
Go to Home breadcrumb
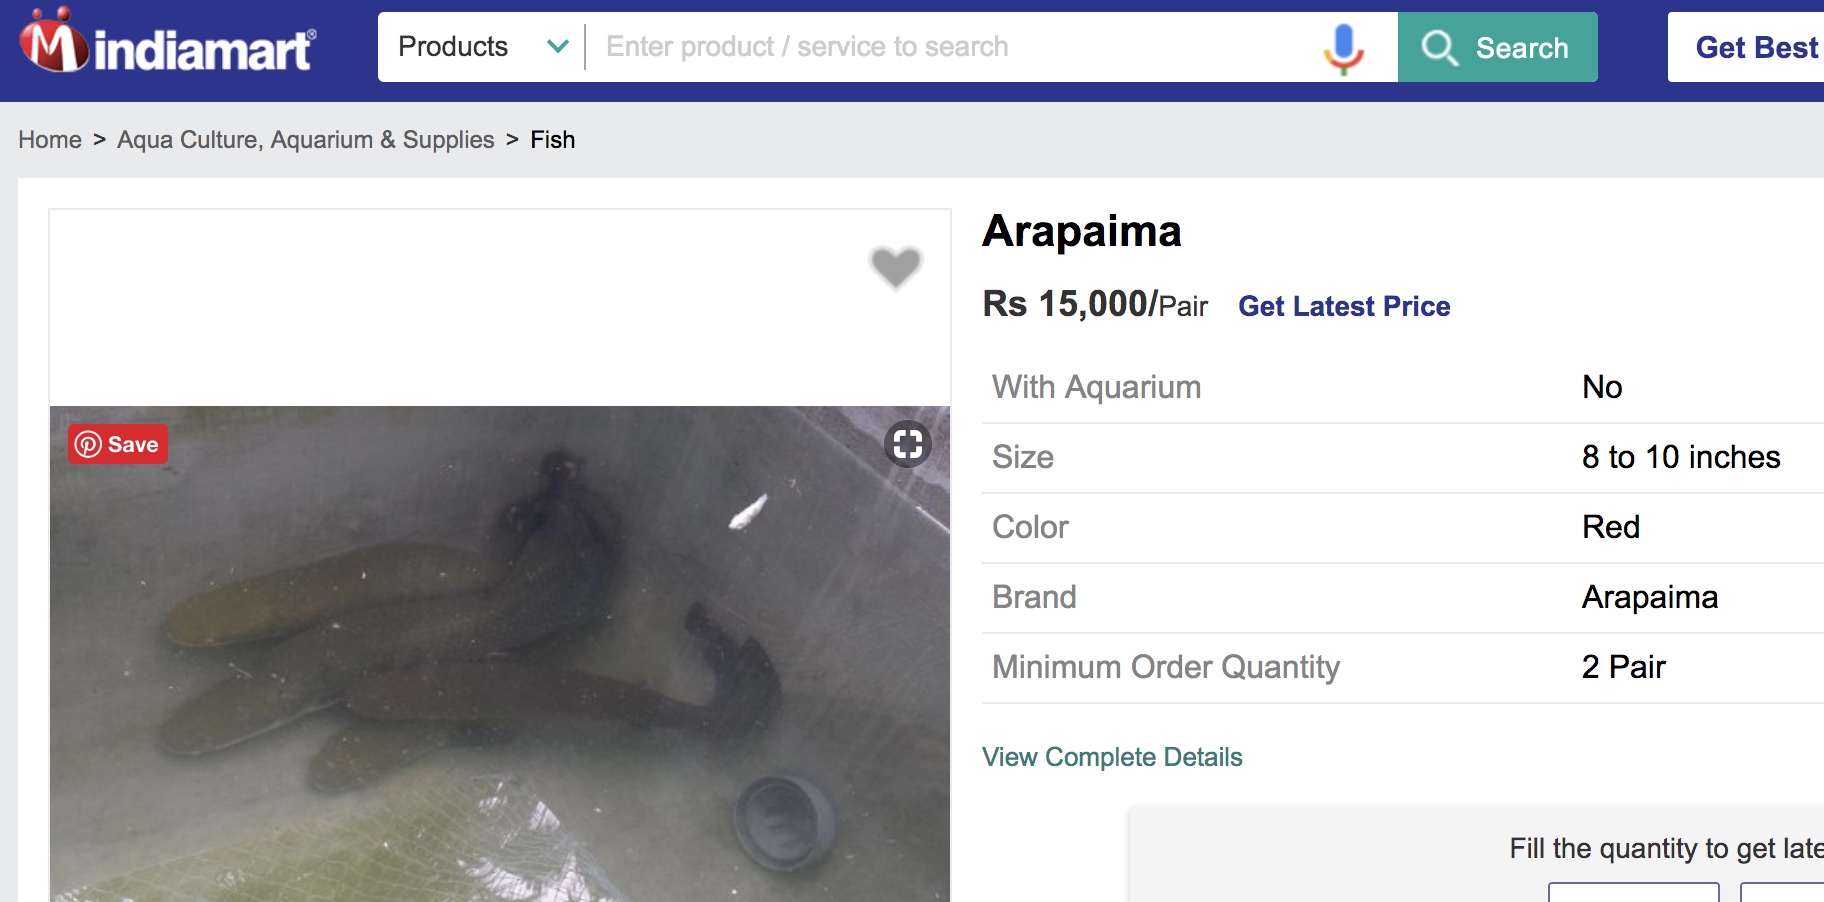(x=50, y=140)
